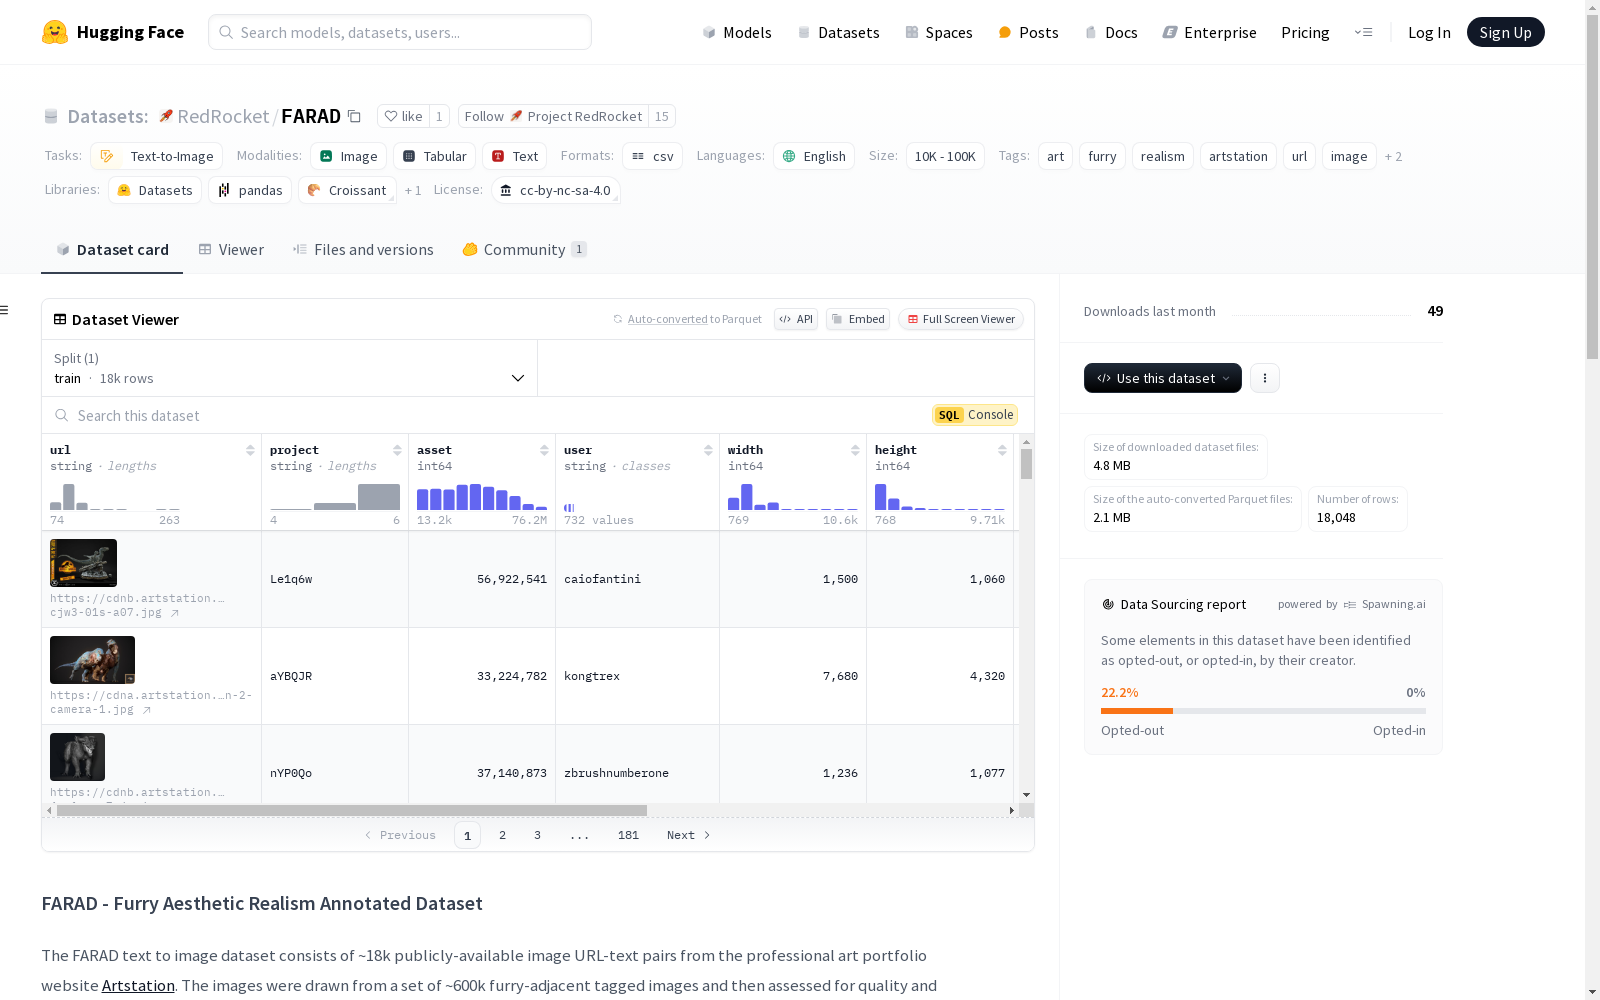This screenshot has height=1000, width=1600.
Task: Switch to the Viewer tab
Action: click(231, 250)
